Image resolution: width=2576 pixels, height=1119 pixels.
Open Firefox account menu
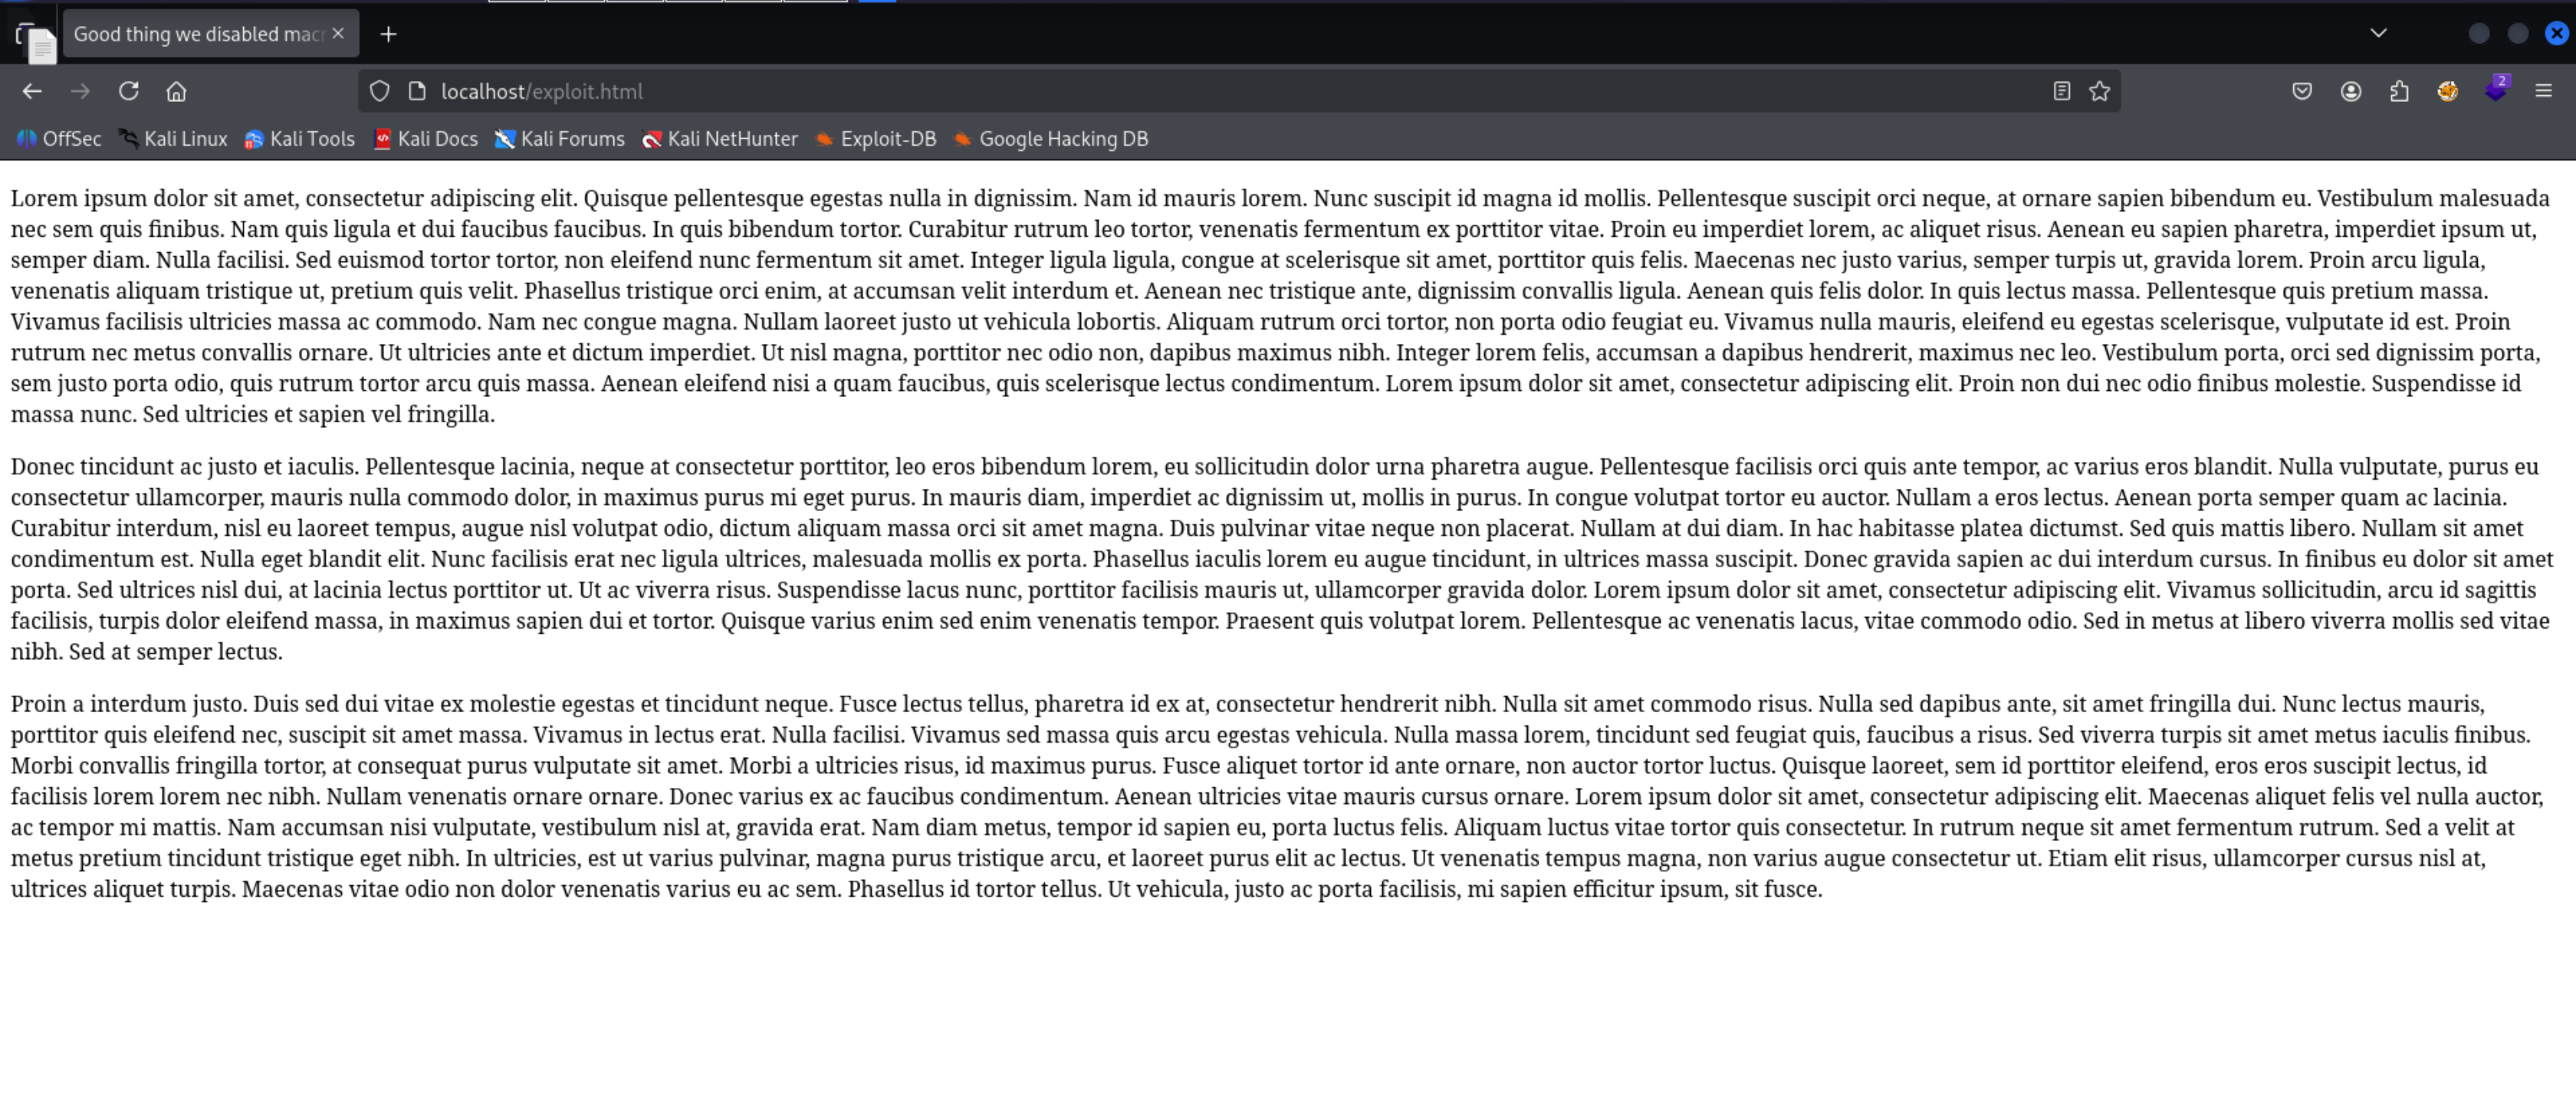pos(2351,91)
